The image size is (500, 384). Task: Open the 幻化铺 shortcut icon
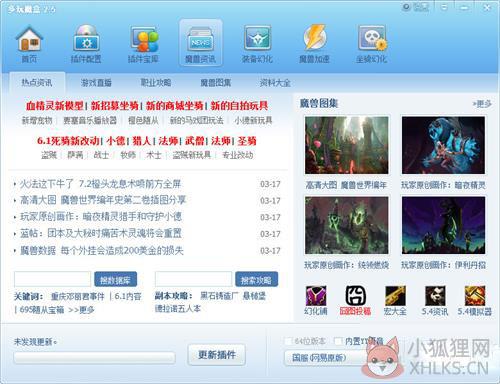(x=316, y=300)
